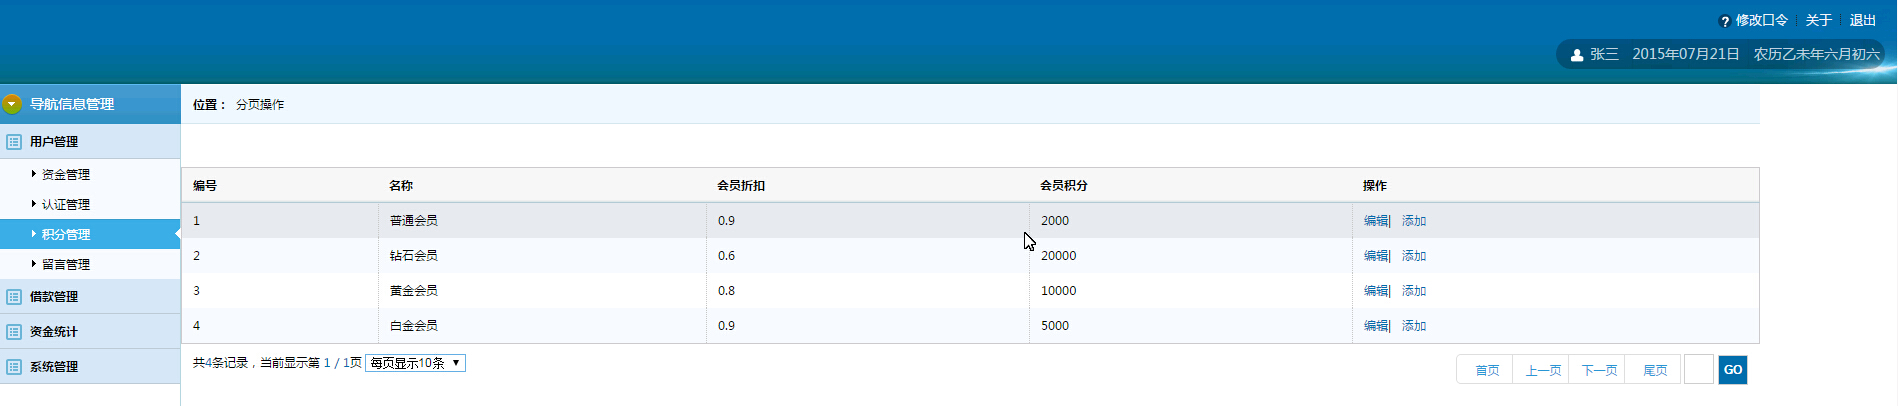Click the 资金统计 list icon
This screenshot has height=406, width=1898.
coord(14,332)
